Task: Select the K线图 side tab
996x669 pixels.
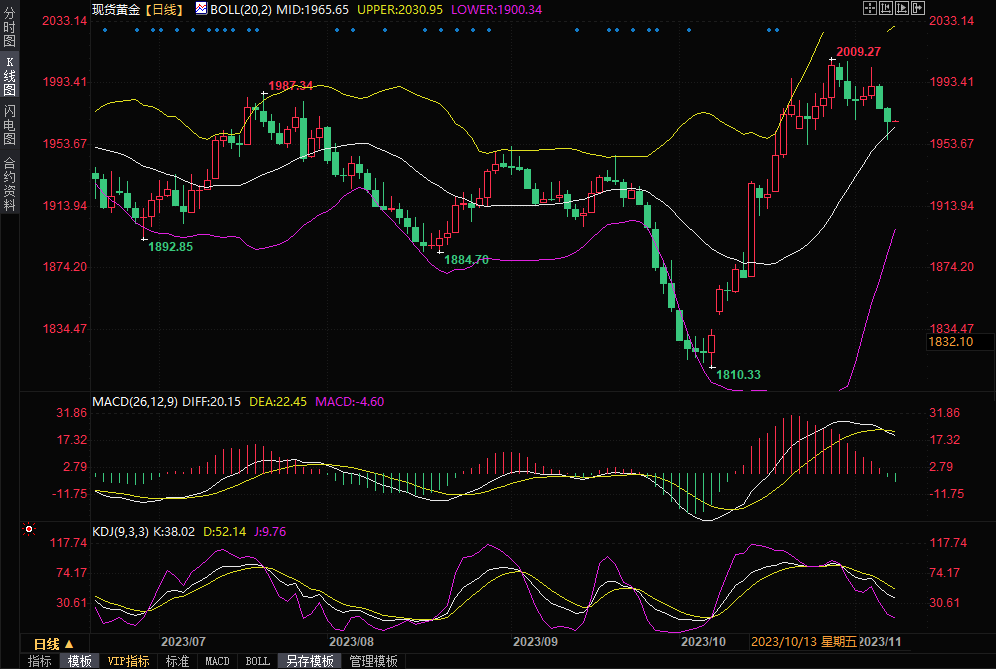Action: click(9, 75)
